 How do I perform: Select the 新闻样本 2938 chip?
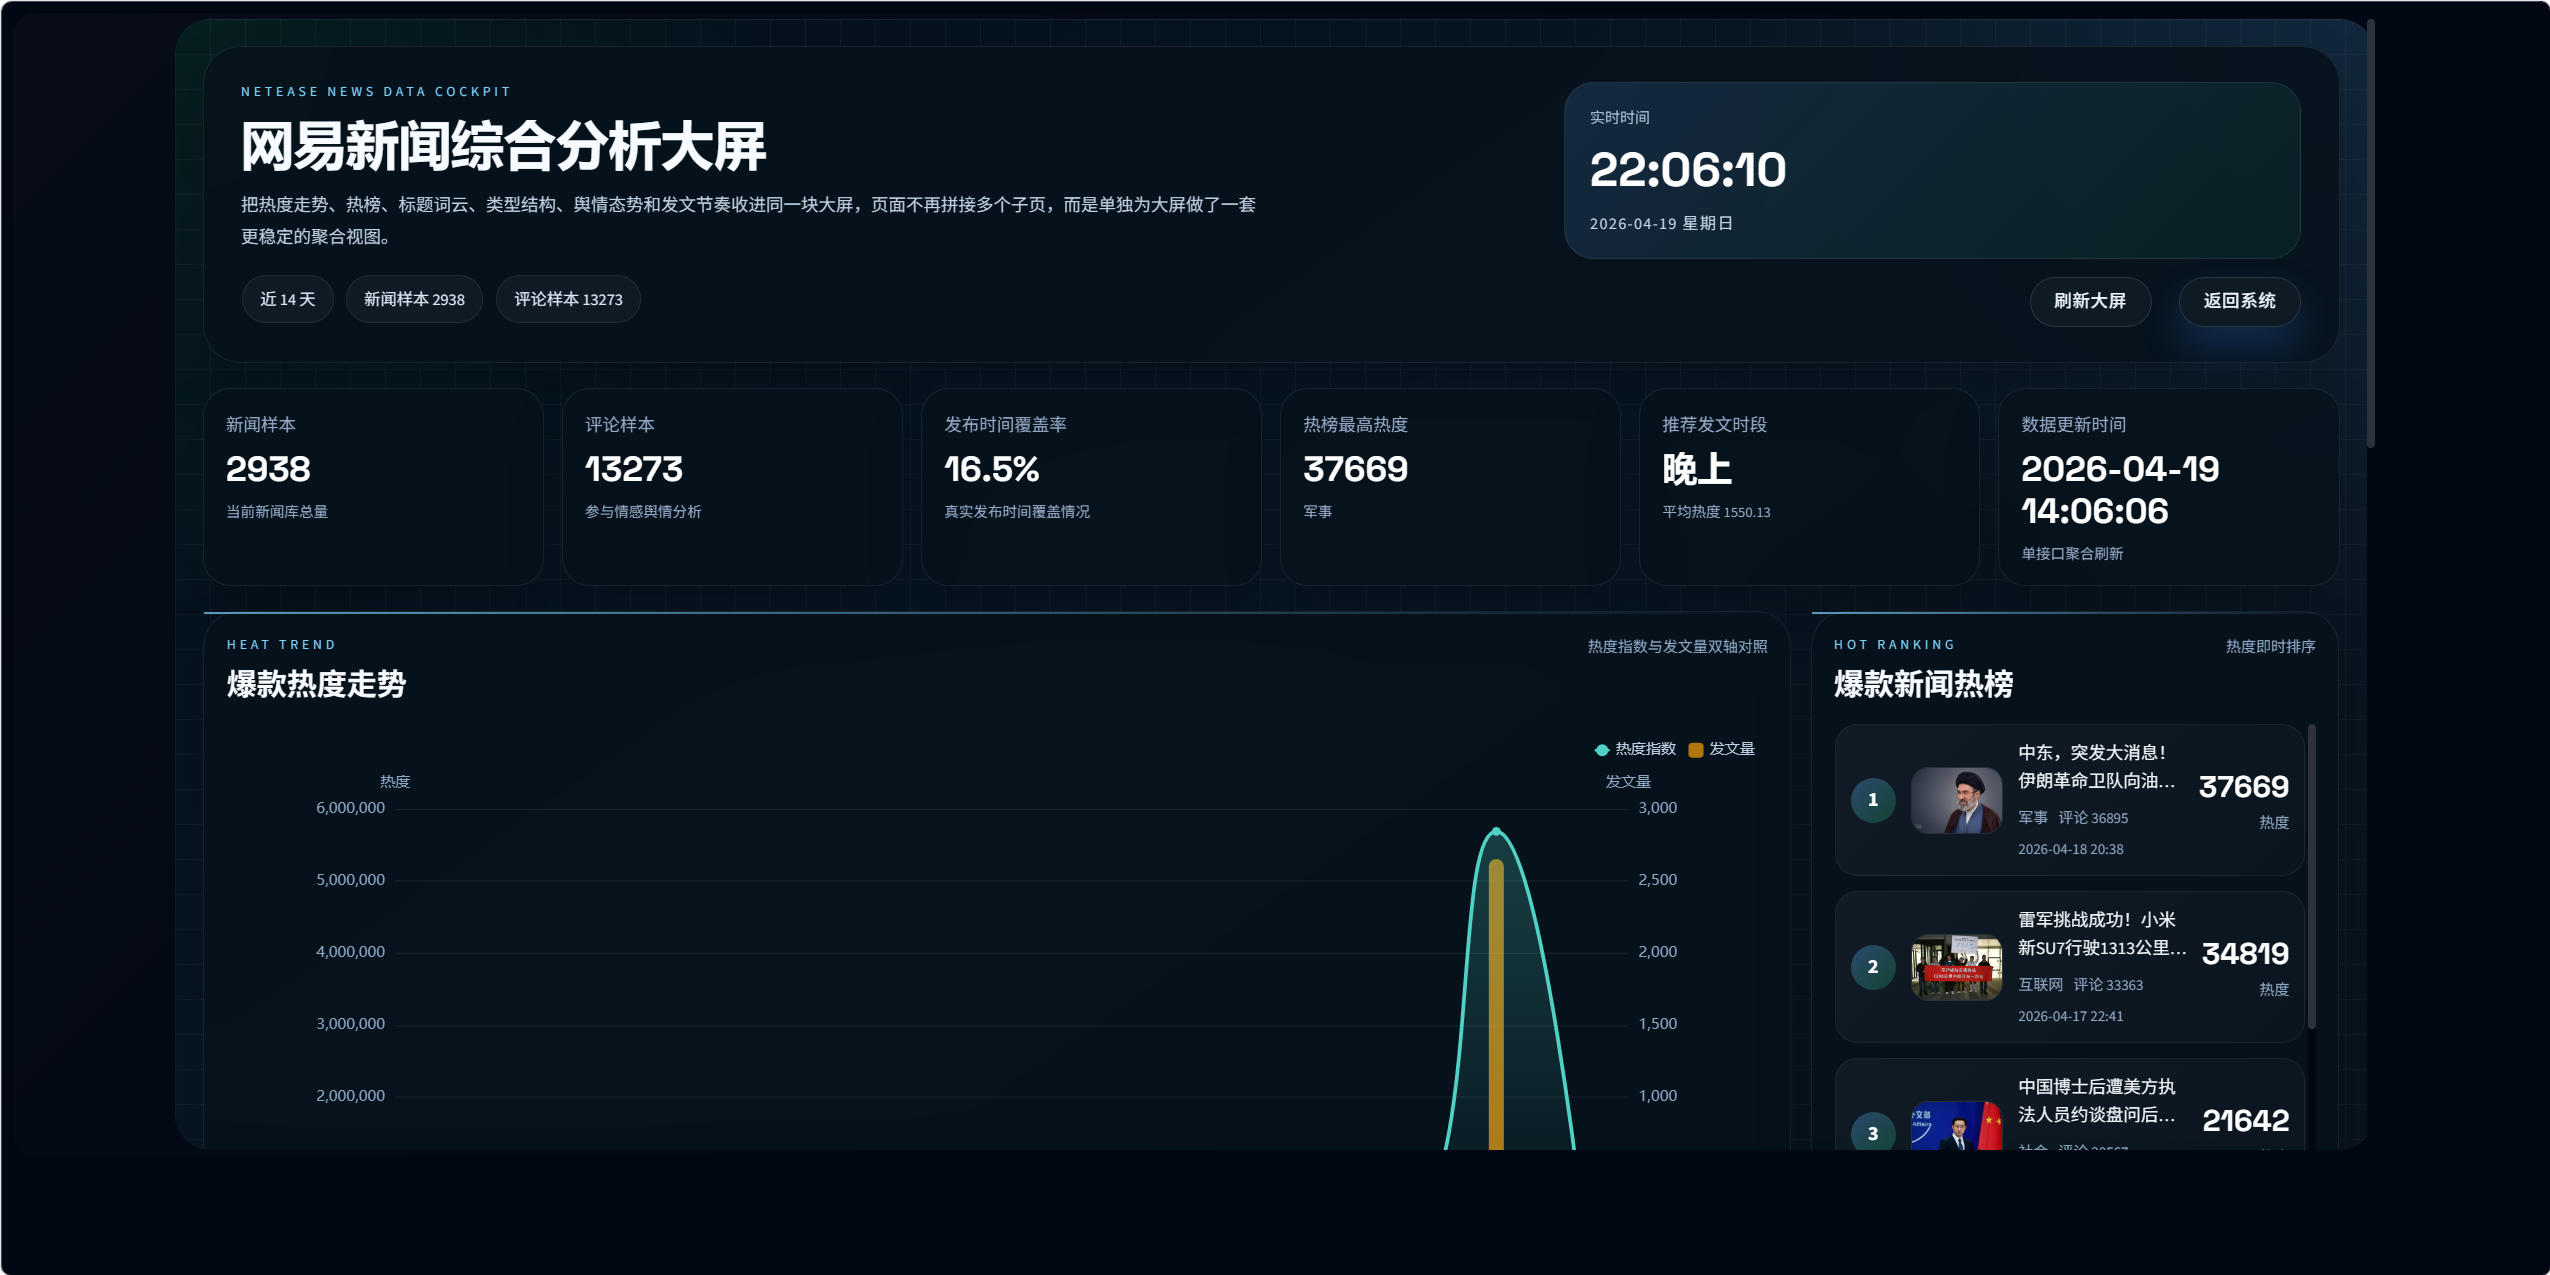414,299
